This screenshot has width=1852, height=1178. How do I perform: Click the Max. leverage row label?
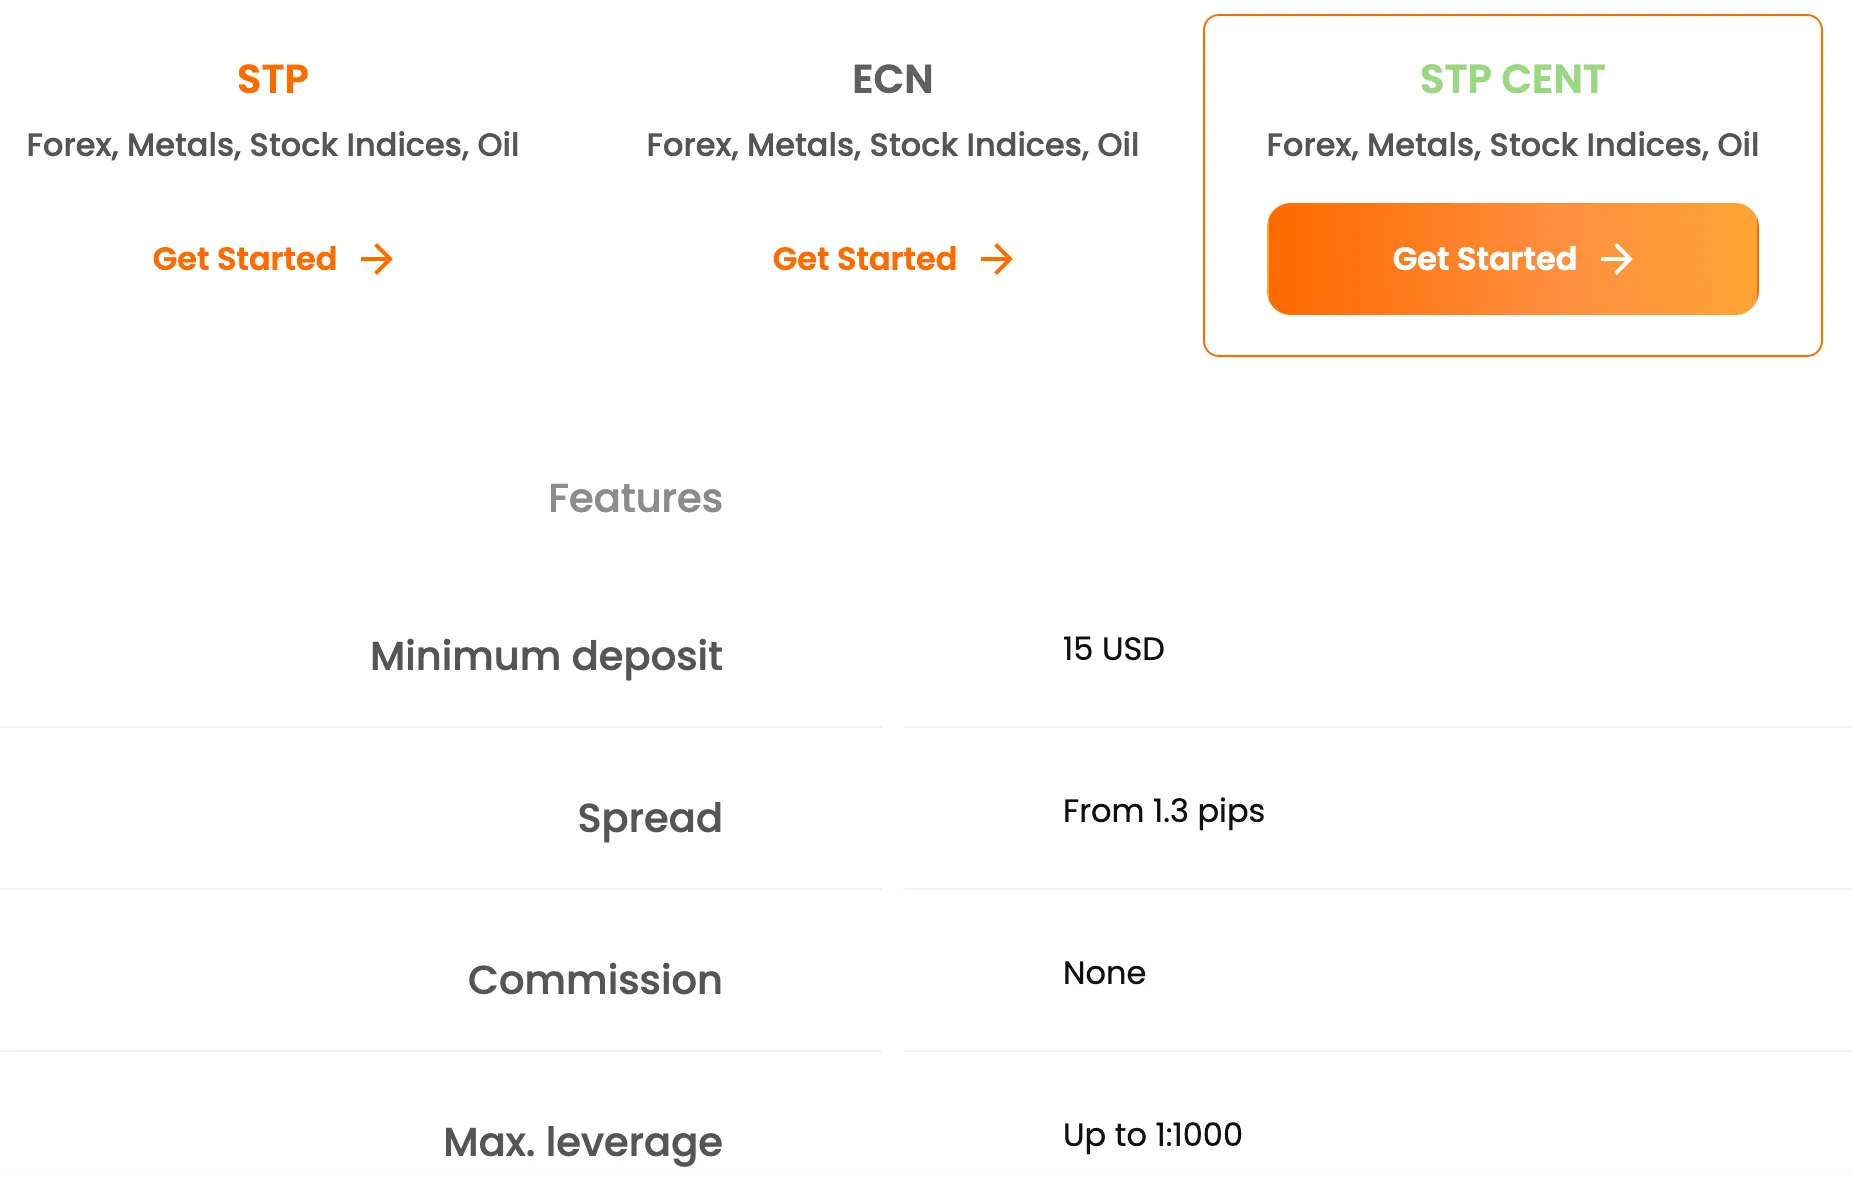pyautogui.click(x=583, y=1143)
